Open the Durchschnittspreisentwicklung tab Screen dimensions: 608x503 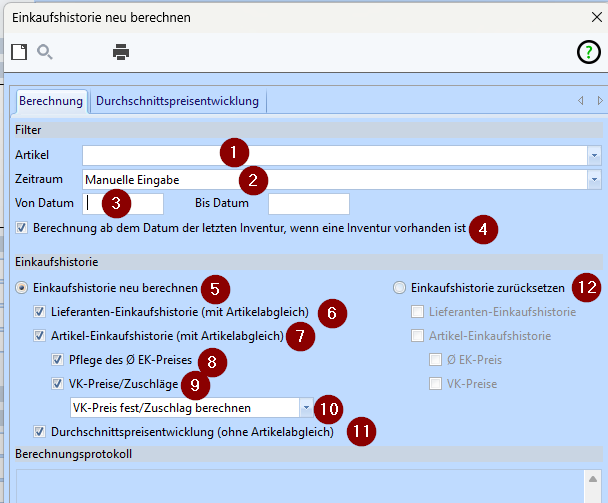177,101
